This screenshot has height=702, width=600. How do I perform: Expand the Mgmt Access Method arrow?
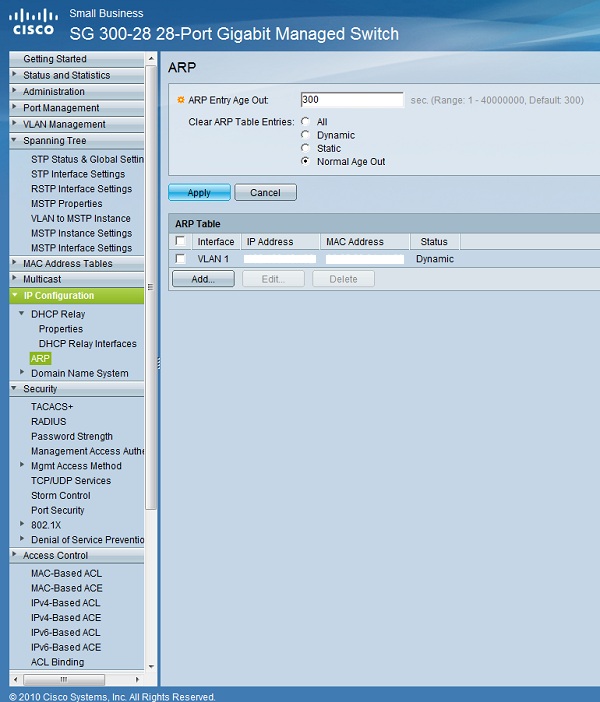tap(22, 465)
